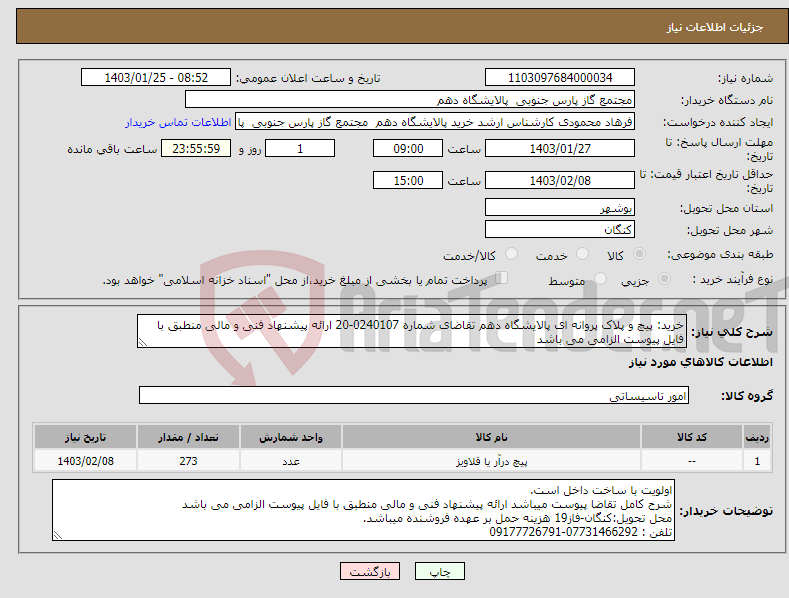Select the کالا/خدمت radio button

coord(511,254)
